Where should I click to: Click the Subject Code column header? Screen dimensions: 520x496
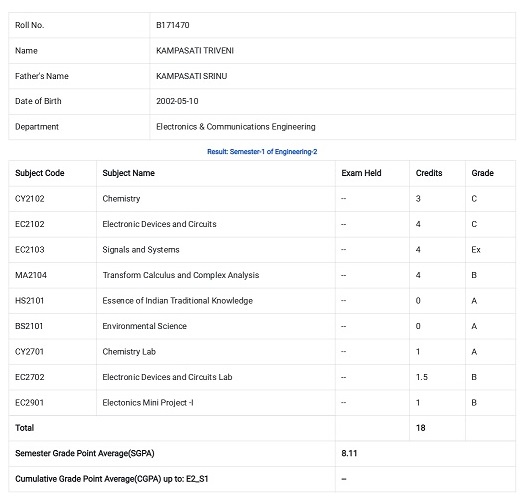click(x=40, y=173)
